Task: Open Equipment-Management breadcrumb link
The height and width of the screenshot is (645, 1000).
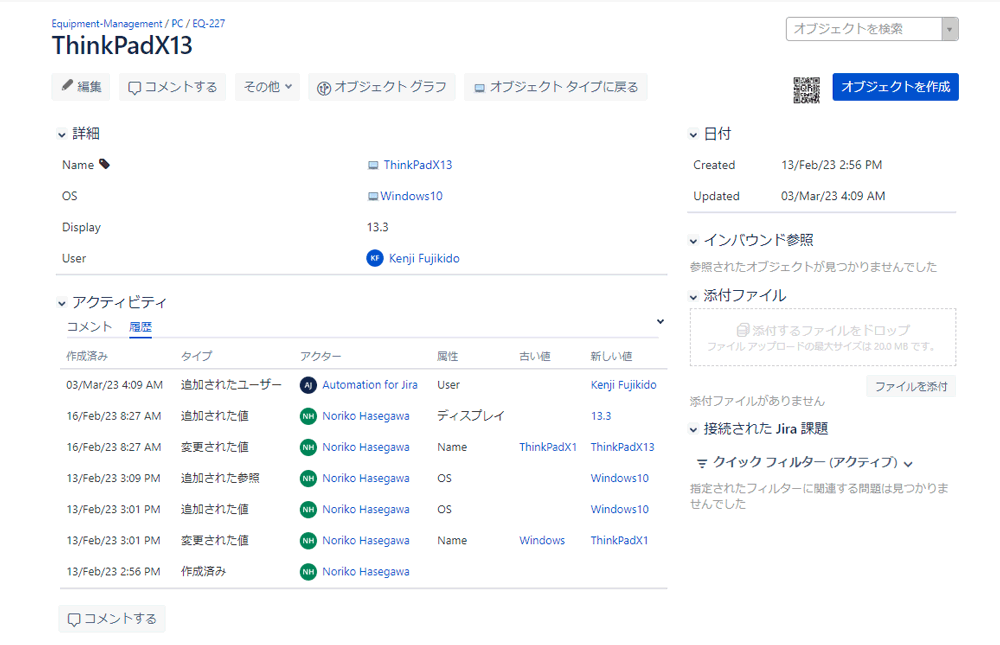Action: (x=107, y=24)
